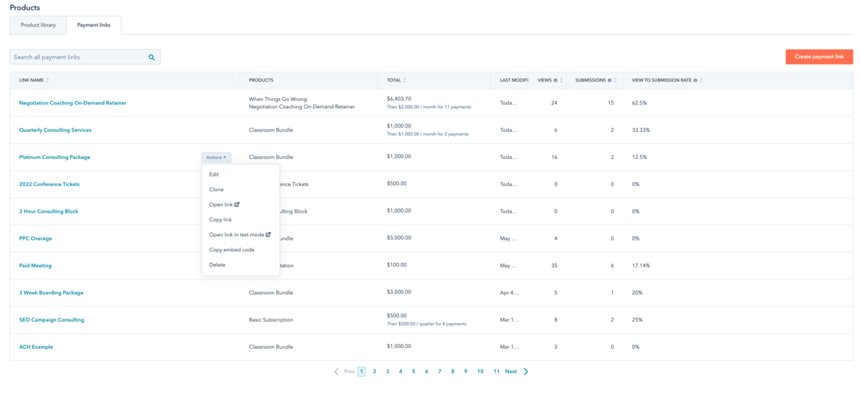This screenshot has width=860, height=401.
Task: Click 'When Things Go Wrong' product text
Action: [x=278, y=99]
